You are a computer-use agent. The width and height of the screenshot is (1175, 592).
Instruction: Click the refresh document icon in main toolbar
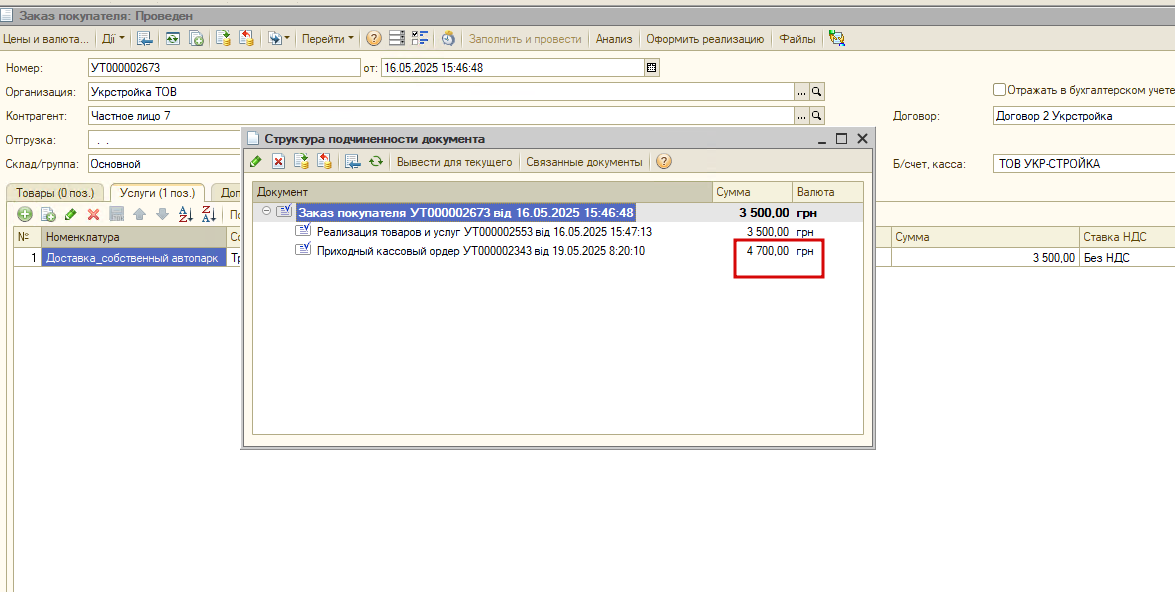(x=172, y=38)
